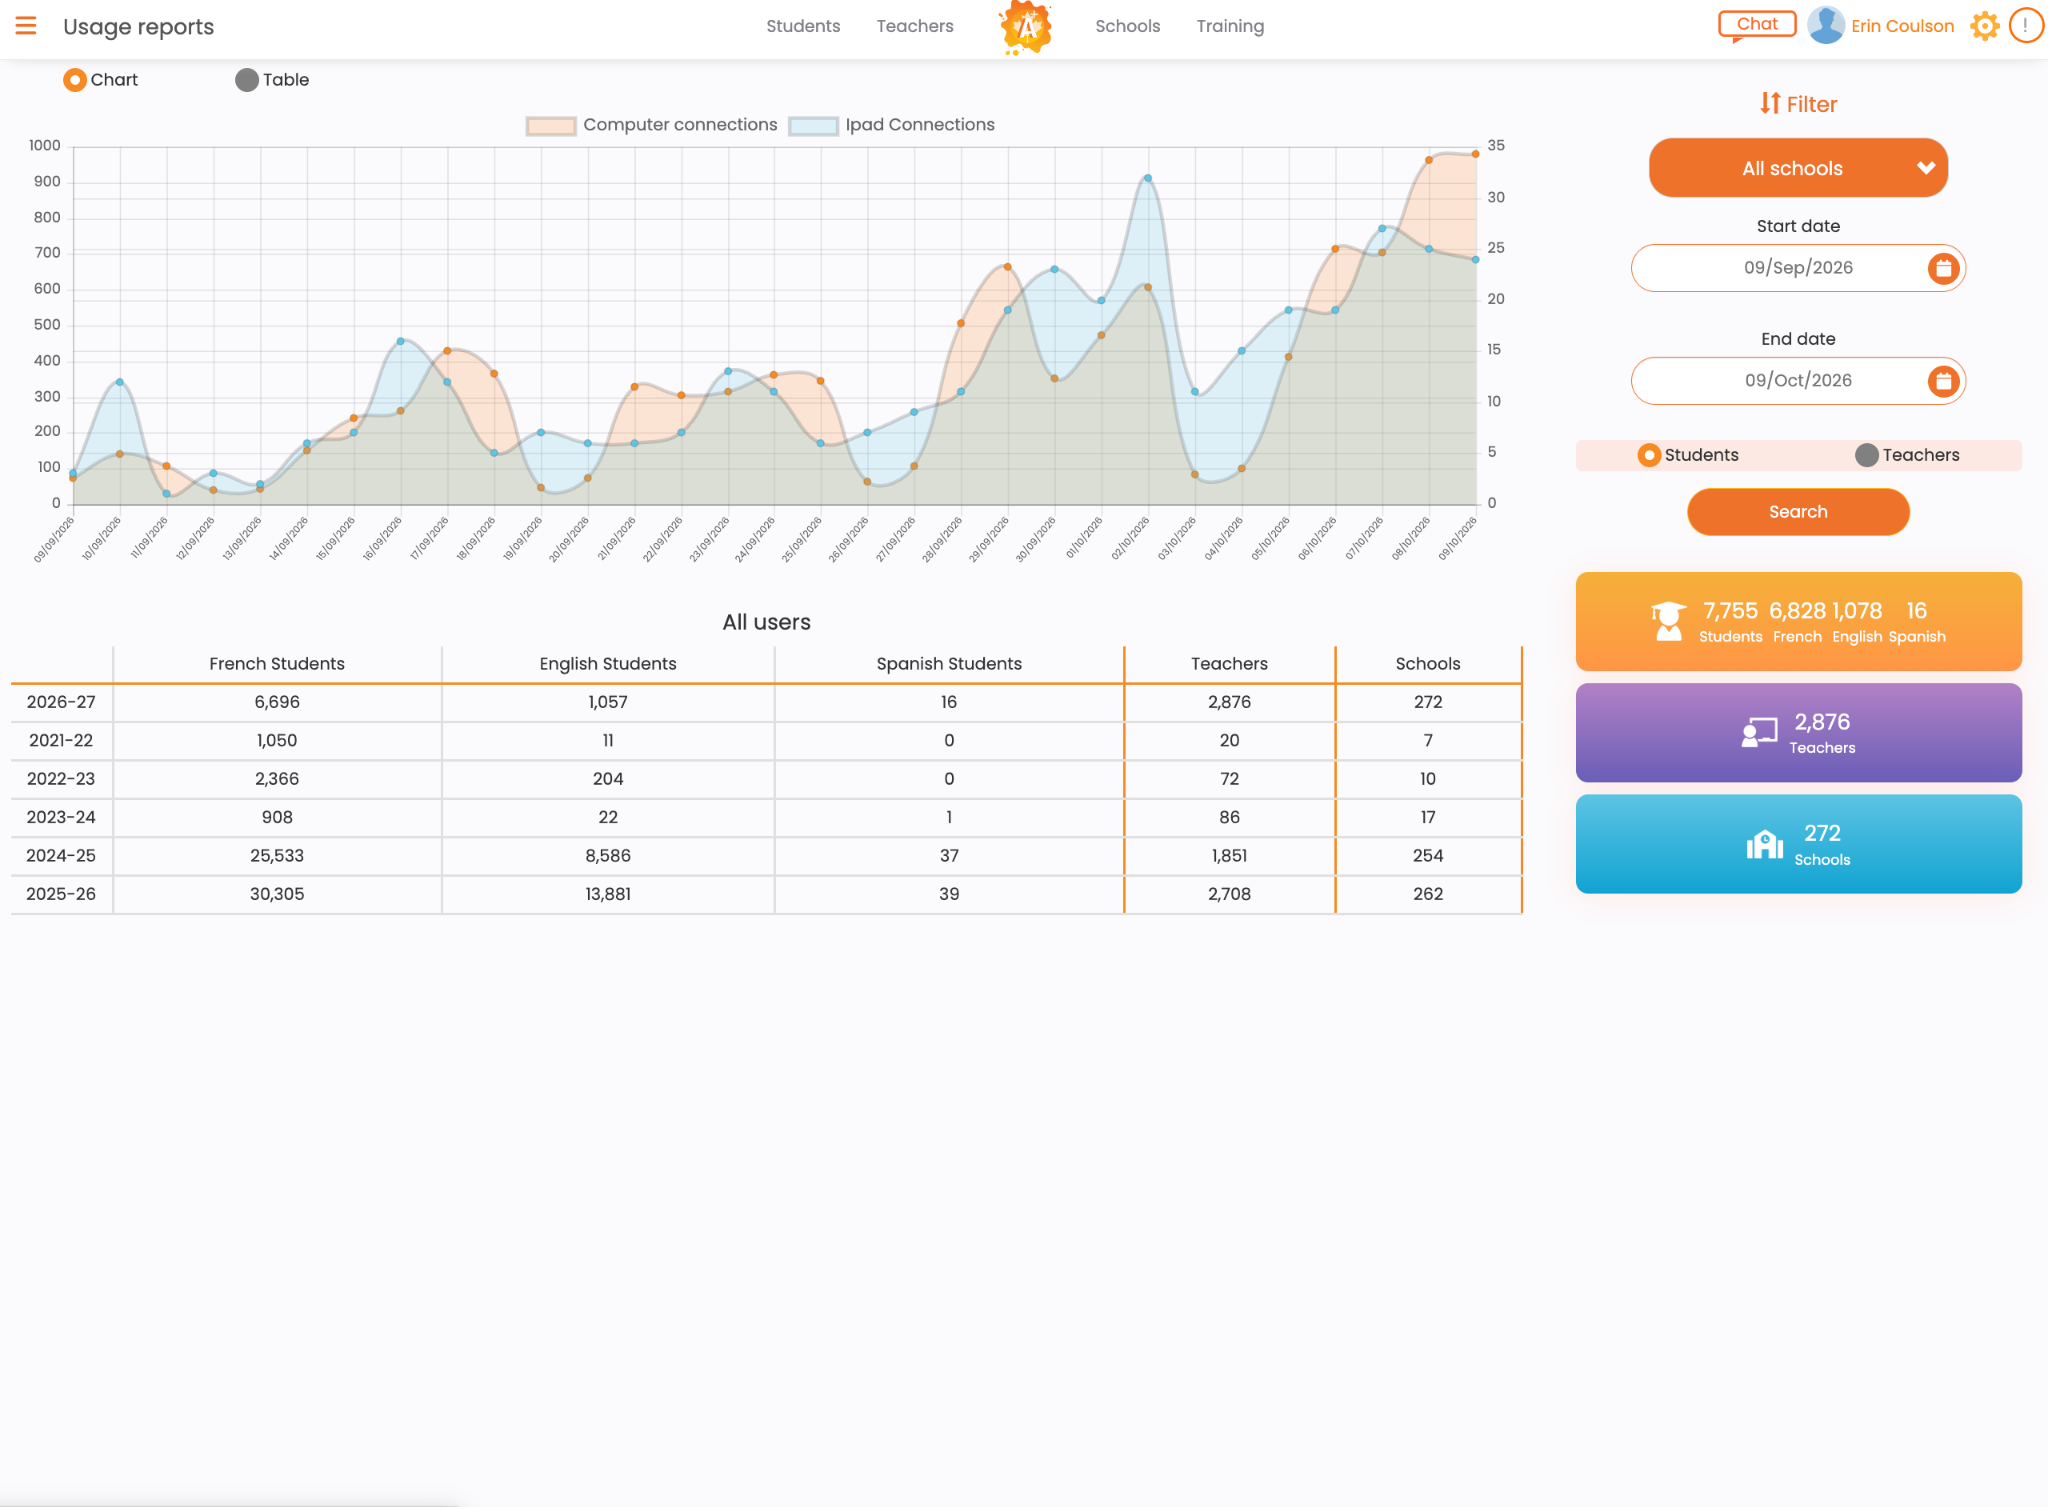
Task: Open the Training nav item
Action: click(1230, 26)
